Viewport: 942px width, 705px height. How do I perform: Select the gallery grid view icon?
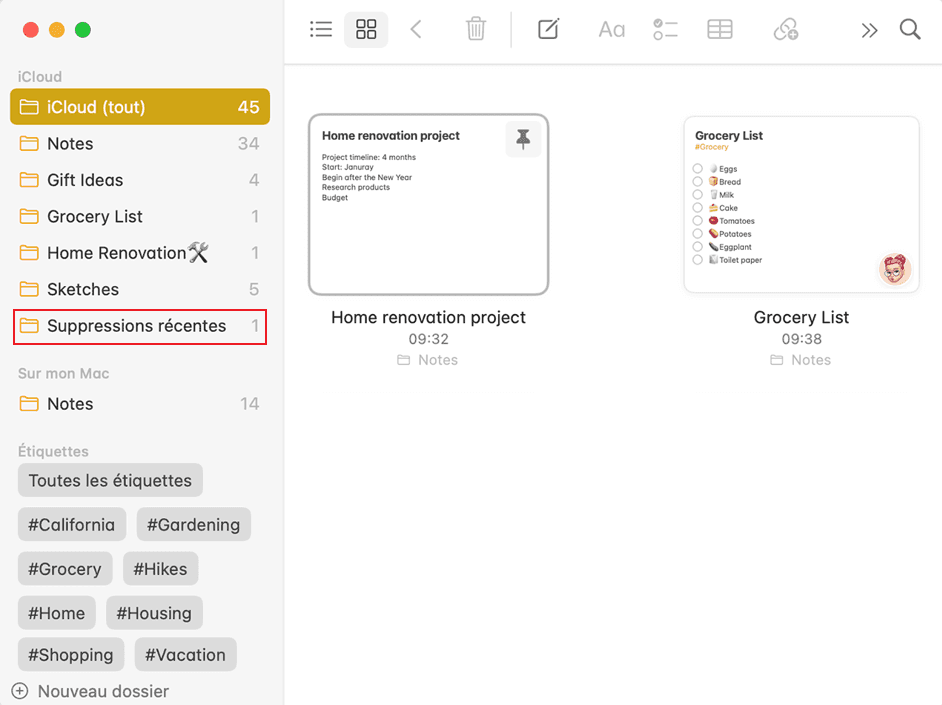(366, 30)
